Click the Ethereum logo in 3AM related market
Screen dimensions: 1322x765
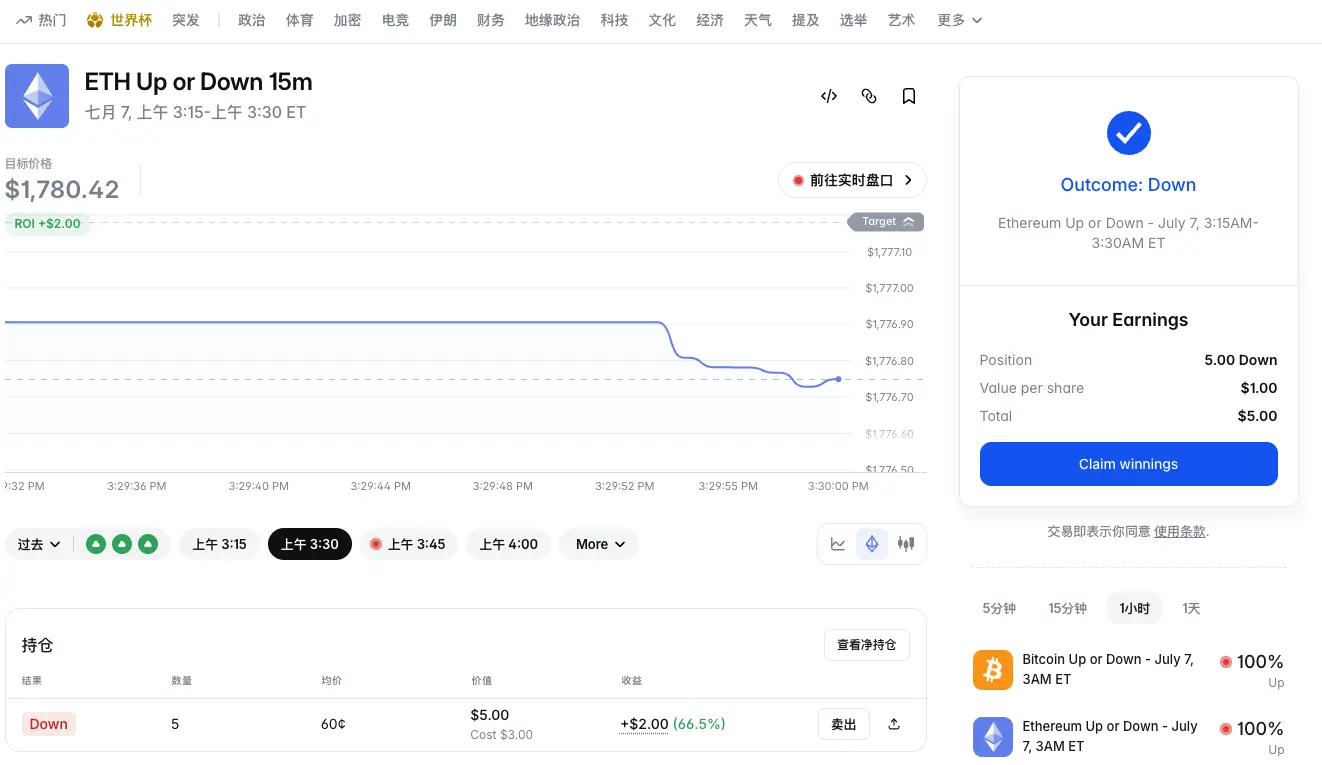pos(993,737)
